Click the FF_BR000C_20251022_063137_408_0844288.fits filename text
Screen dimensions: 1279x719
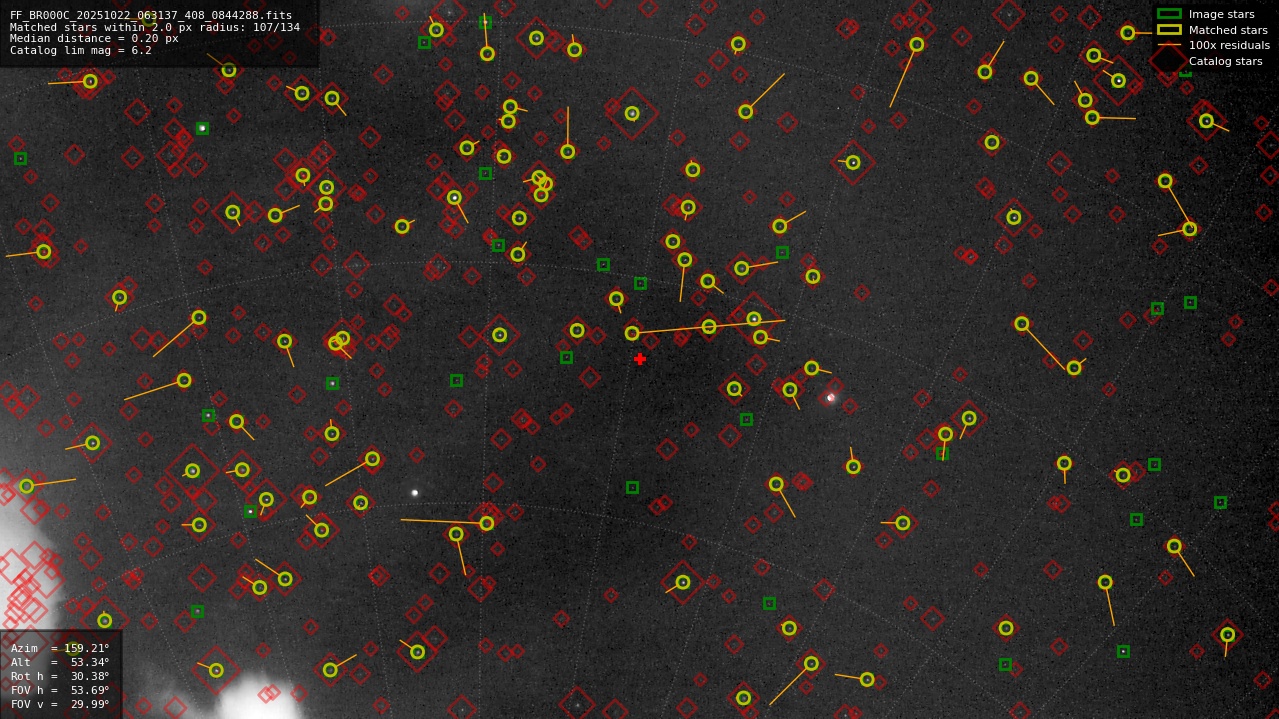(151, 15)
